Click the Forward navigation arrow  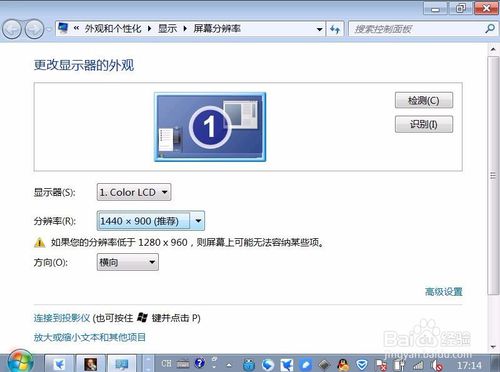34,29
